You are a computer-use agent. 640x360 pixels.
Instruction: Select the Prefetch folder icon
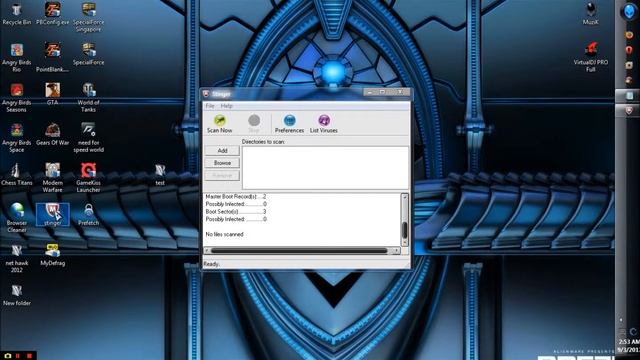coord(89,215)
